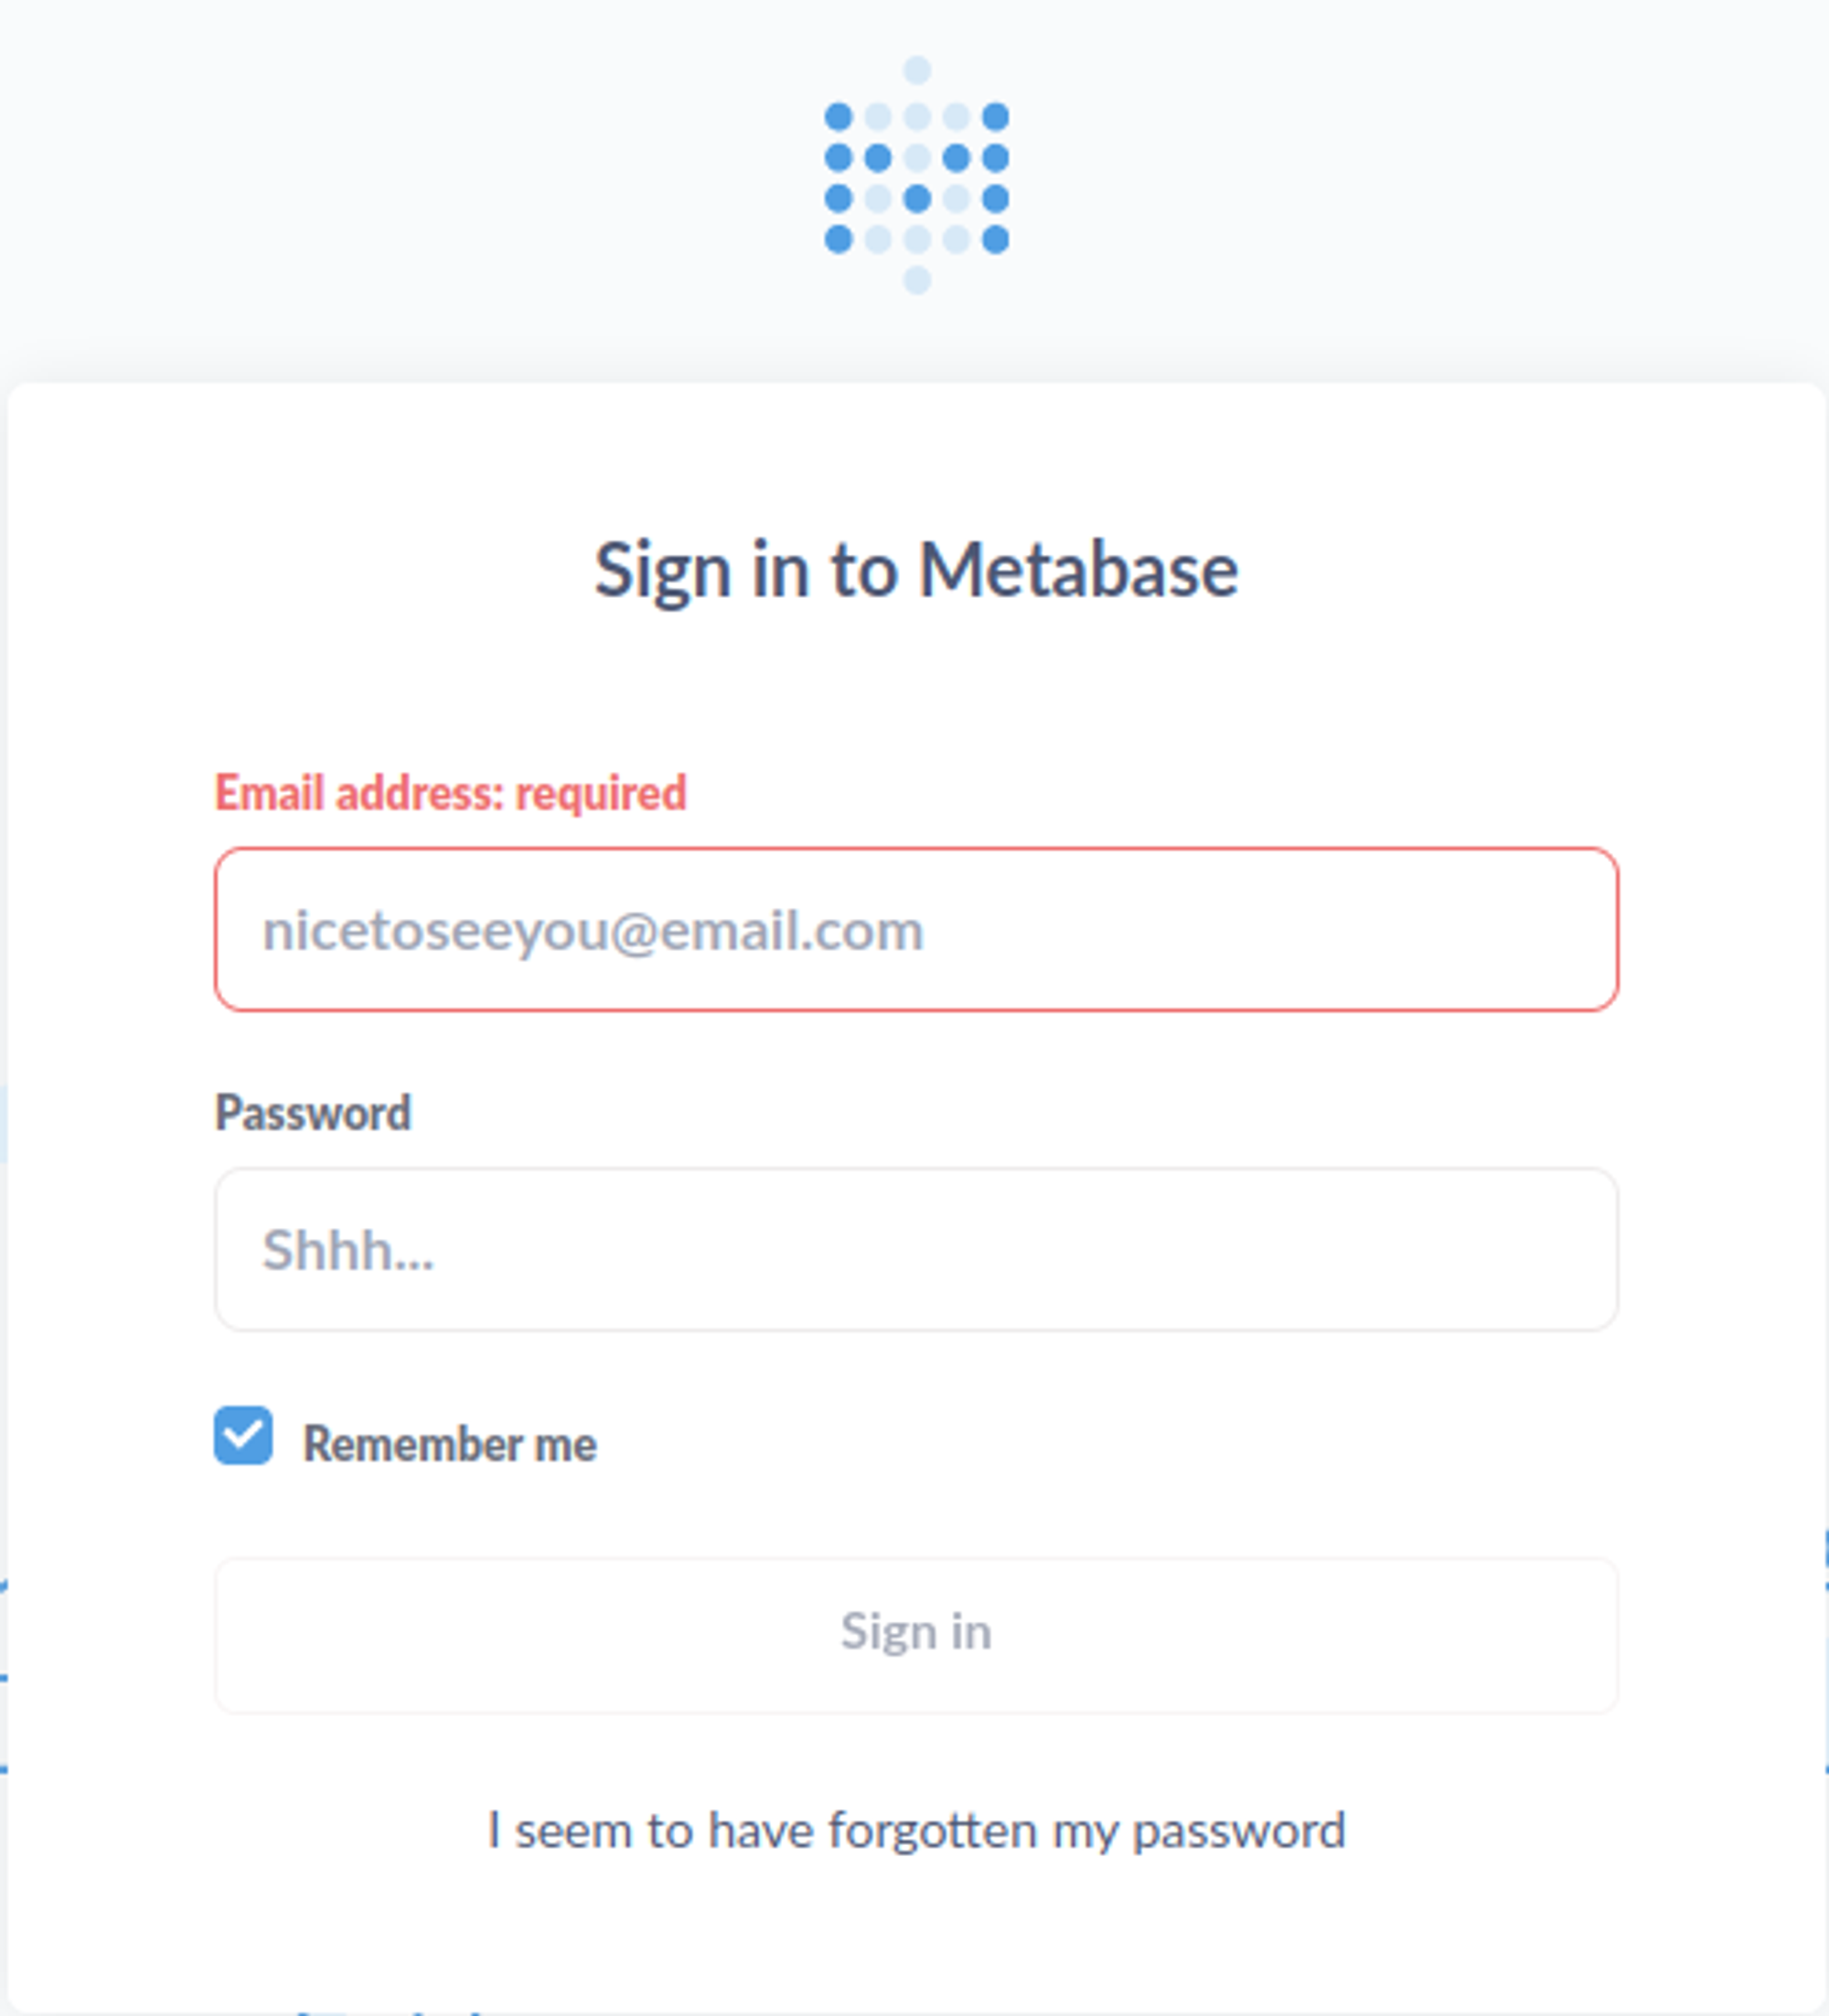Click the "Shhh..." placeholder text
This screenshot has width=1829, height=2016.
[348, 1250]
